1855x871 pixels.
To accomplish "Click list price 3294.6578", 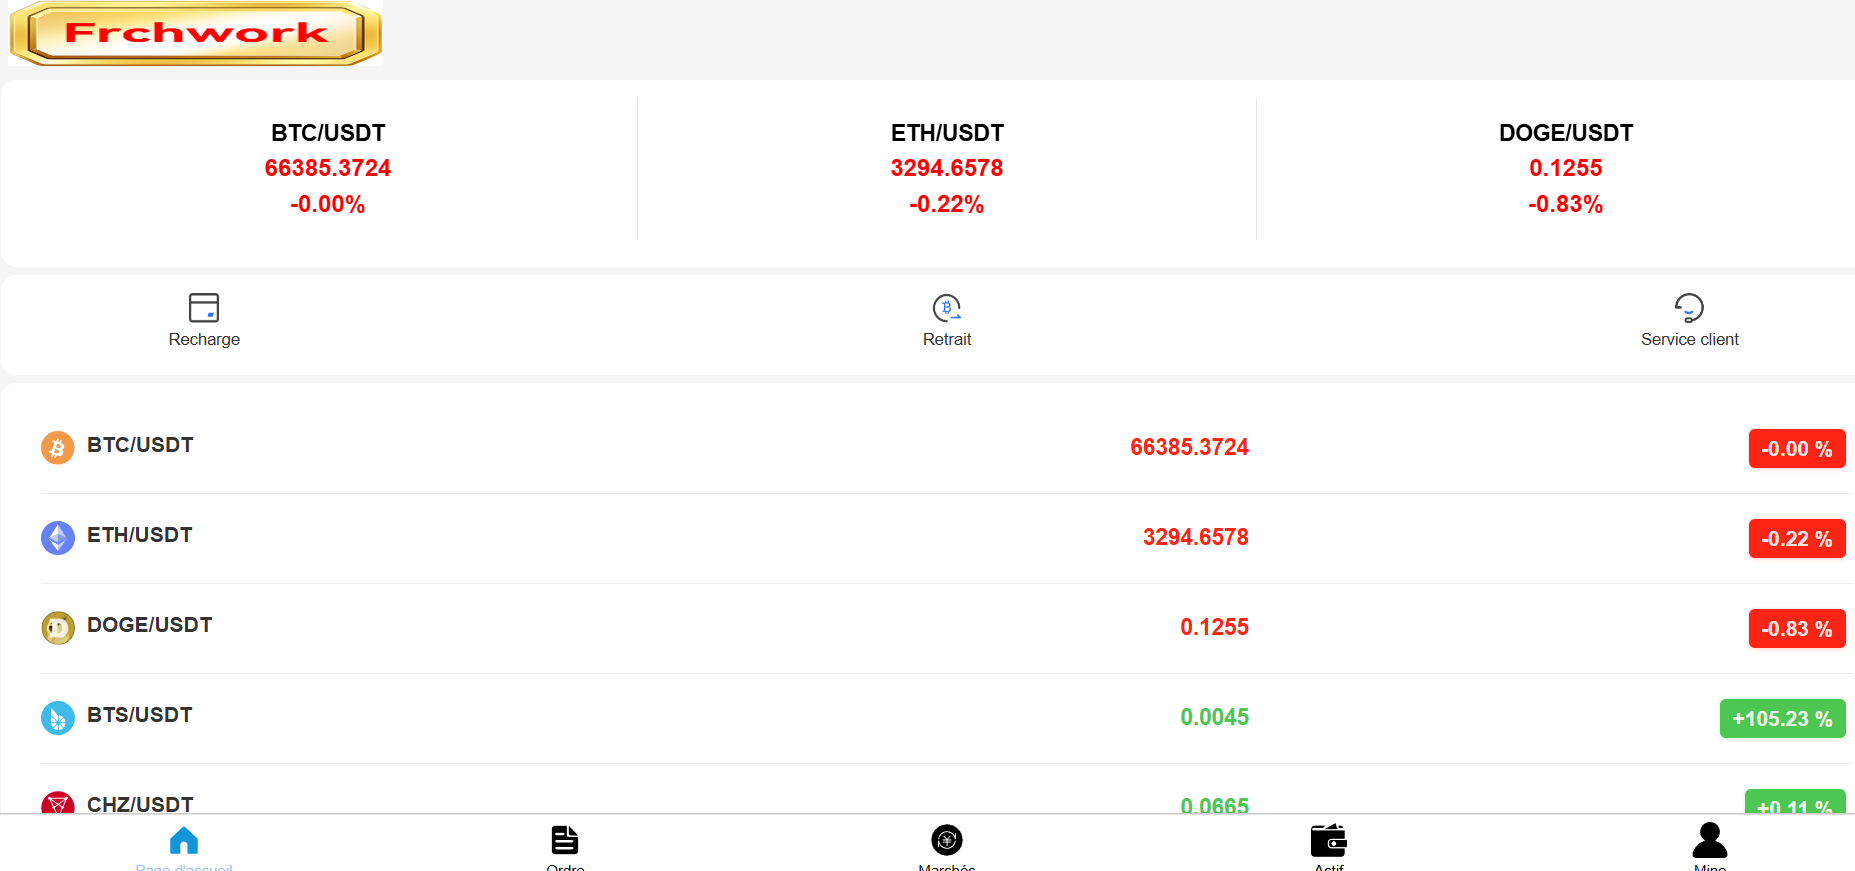I will (1196, 537).
